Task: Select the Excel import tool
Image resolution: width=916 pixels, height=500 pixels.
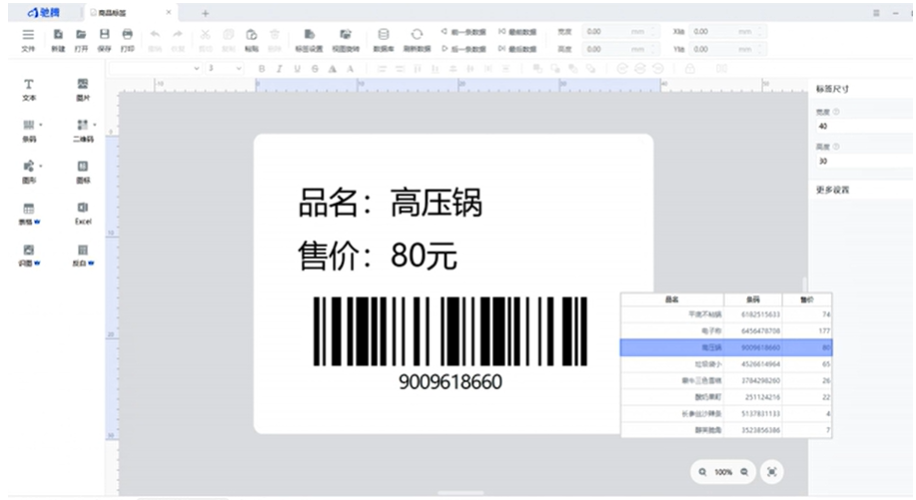Action: point(83,213)
